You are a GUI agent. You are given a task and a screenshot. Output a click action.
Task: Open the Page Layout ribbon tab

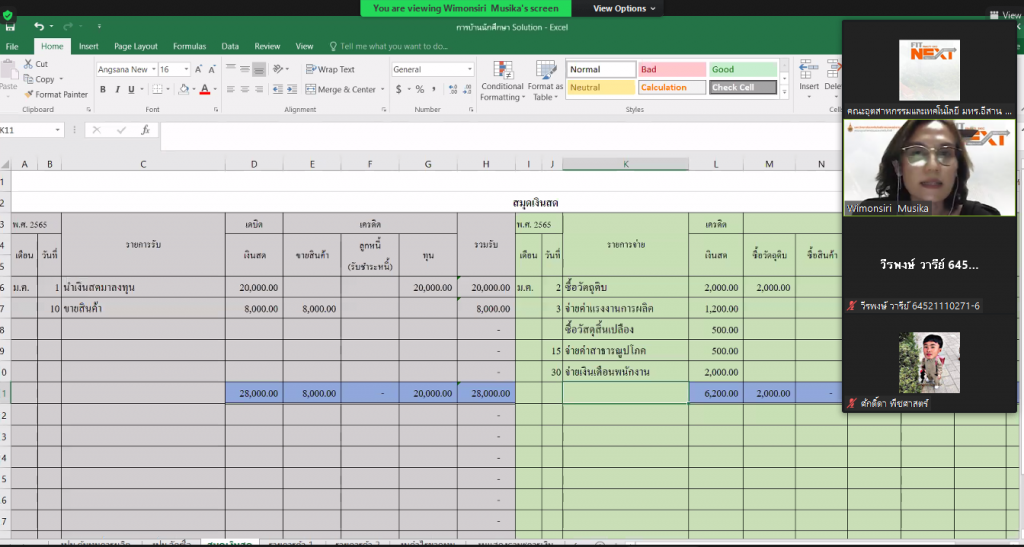pos(136,46)
